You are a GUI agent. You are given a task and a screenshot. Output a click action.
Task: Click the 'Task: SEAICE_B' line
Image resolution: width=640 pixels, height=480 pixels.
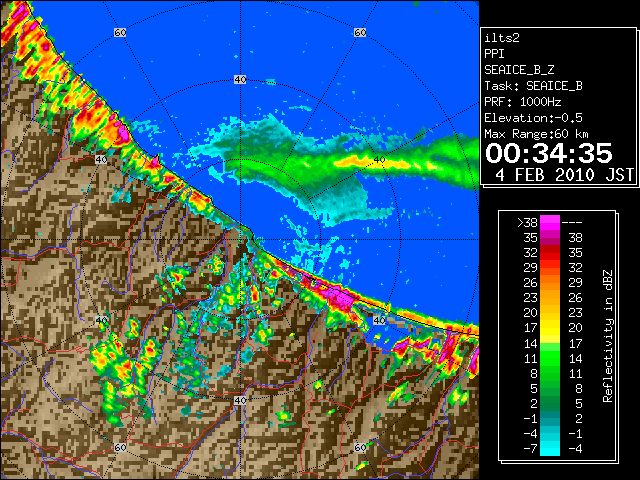[x=533, y=86]
